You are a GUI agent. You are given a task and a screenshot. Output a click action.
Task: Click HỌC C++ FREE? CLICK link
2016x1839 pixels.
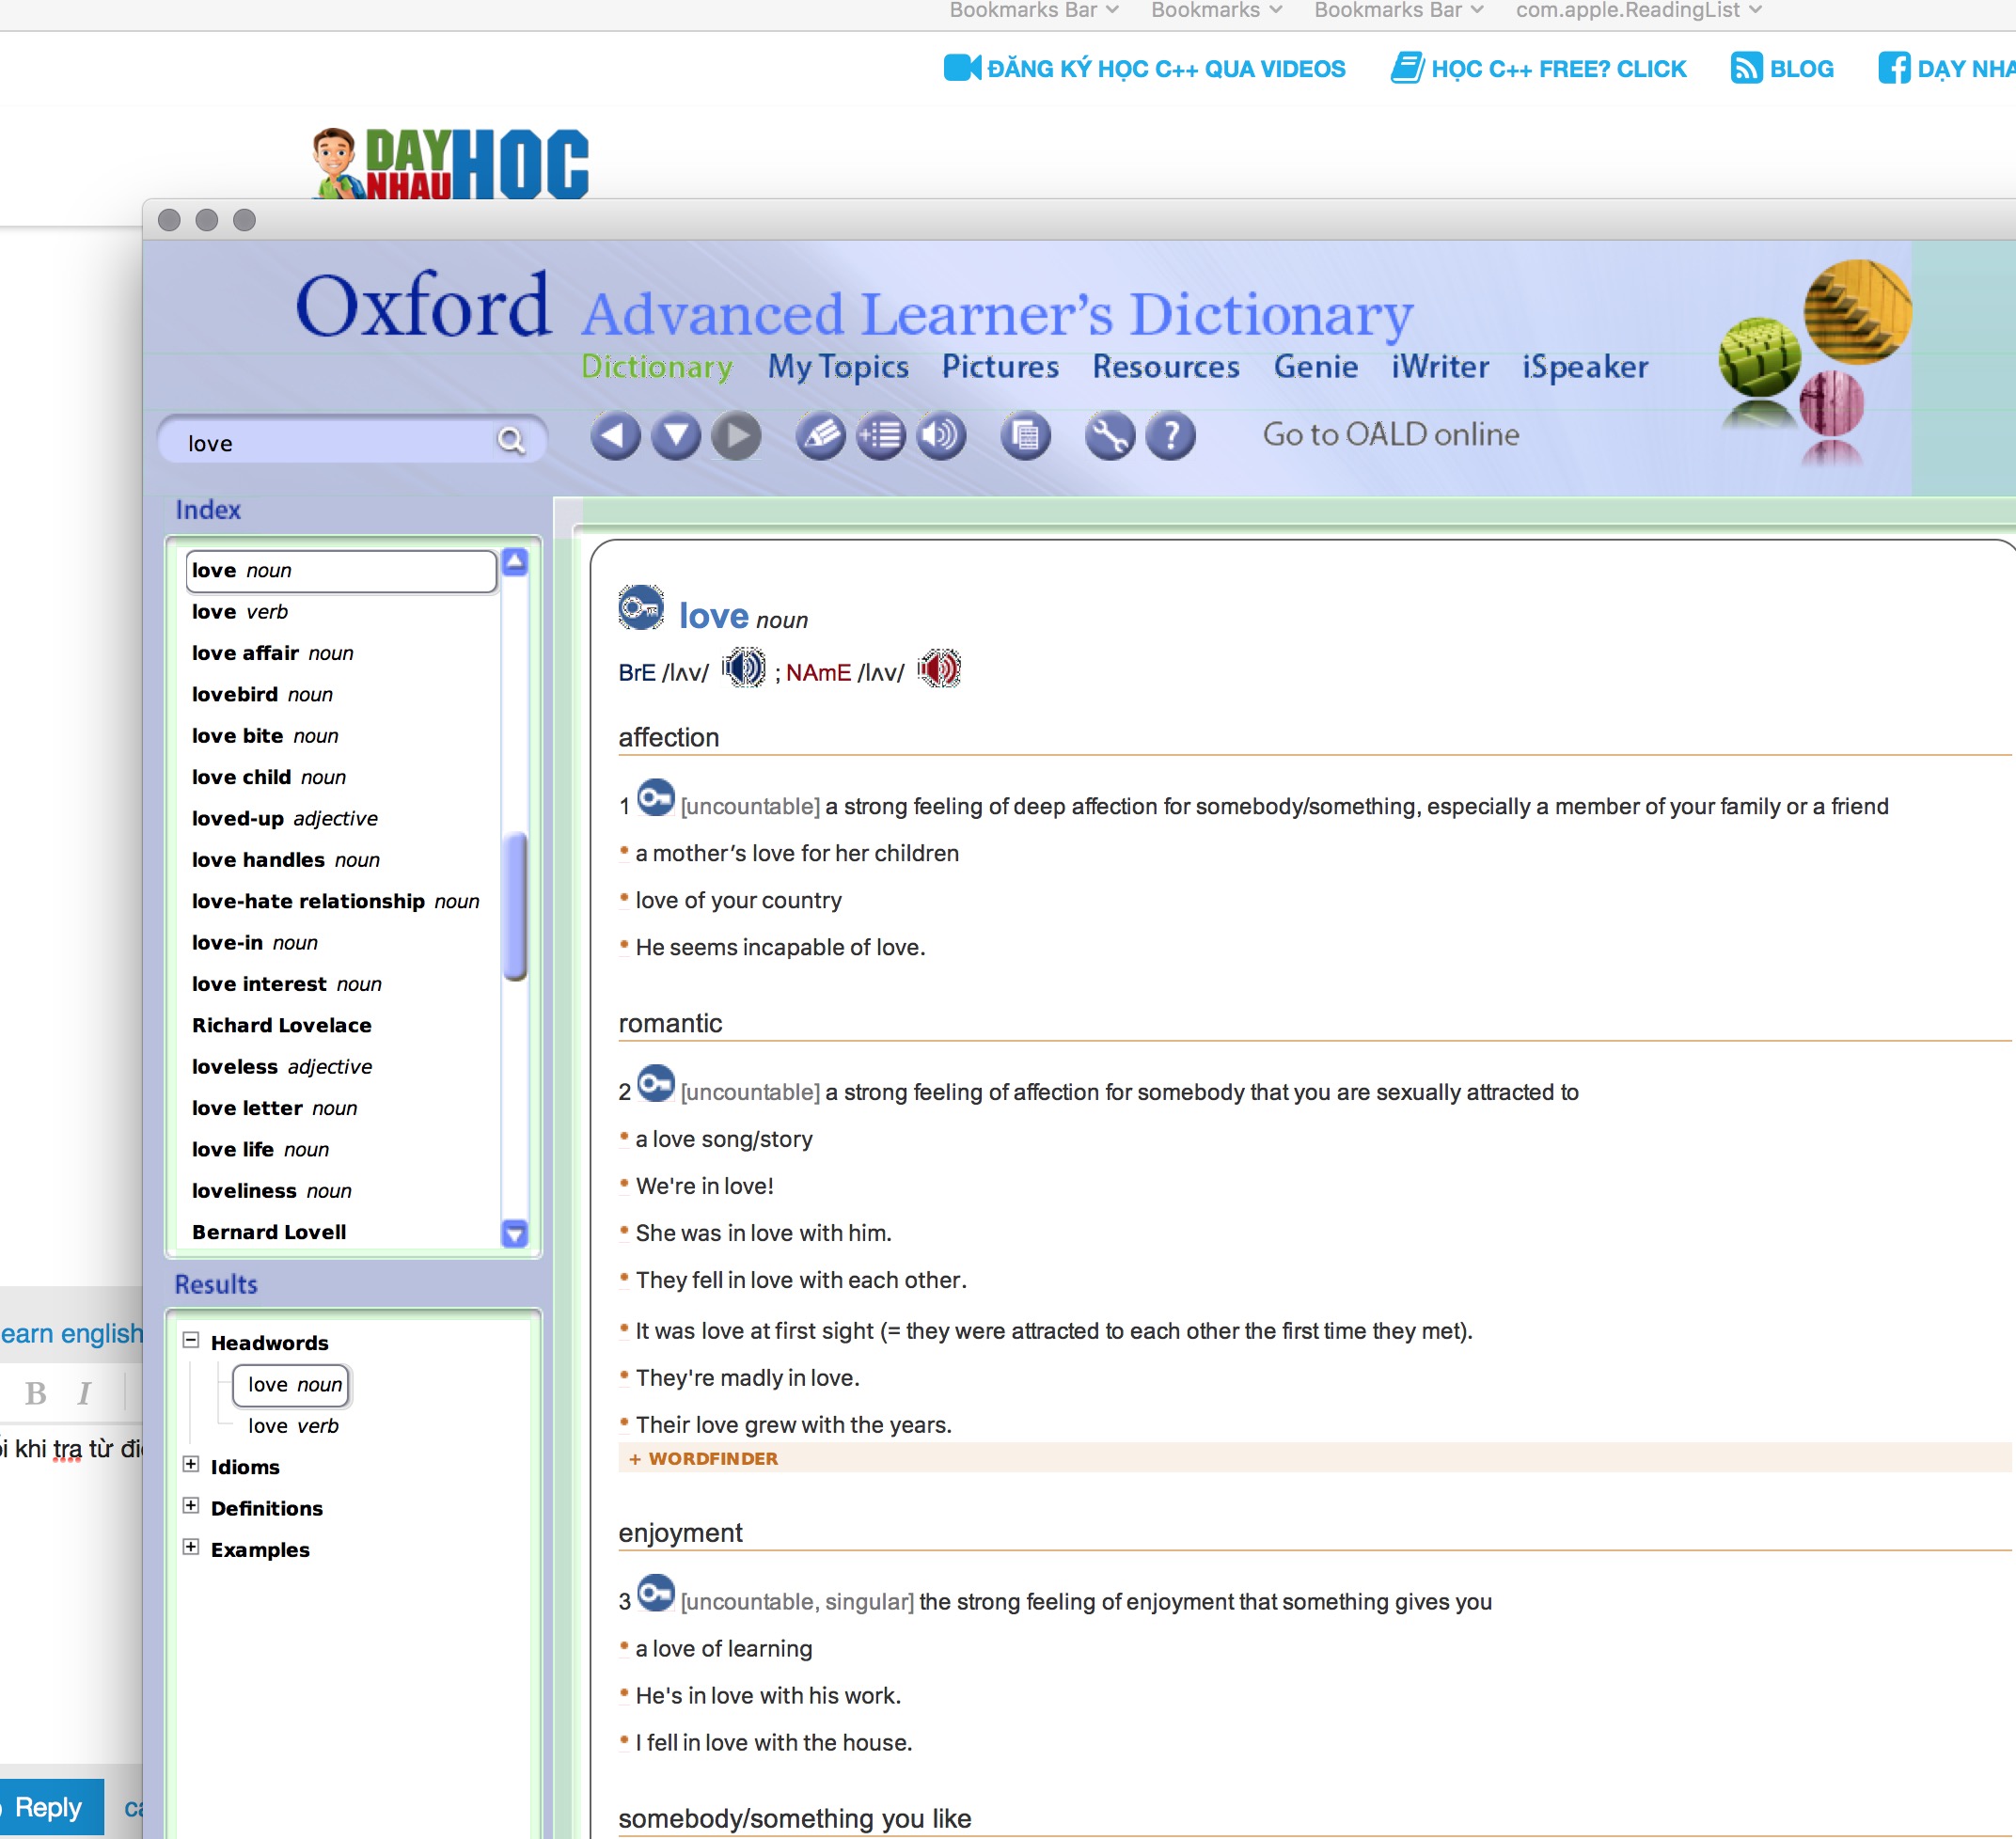[x=1559, y=69]
